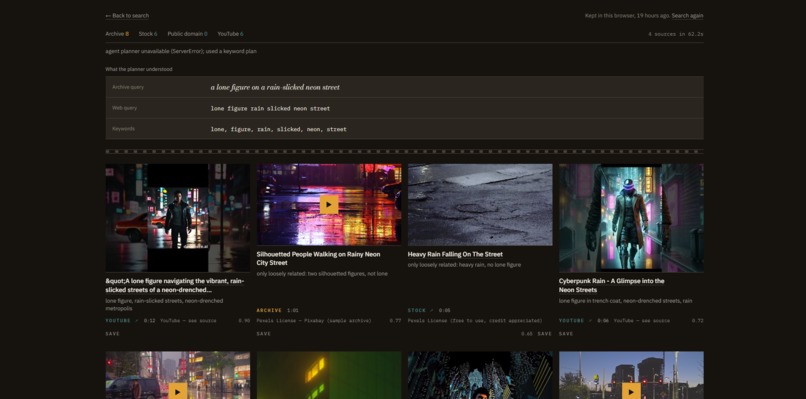Go back to search
The image size is (806, 399).
click(127, 16)
